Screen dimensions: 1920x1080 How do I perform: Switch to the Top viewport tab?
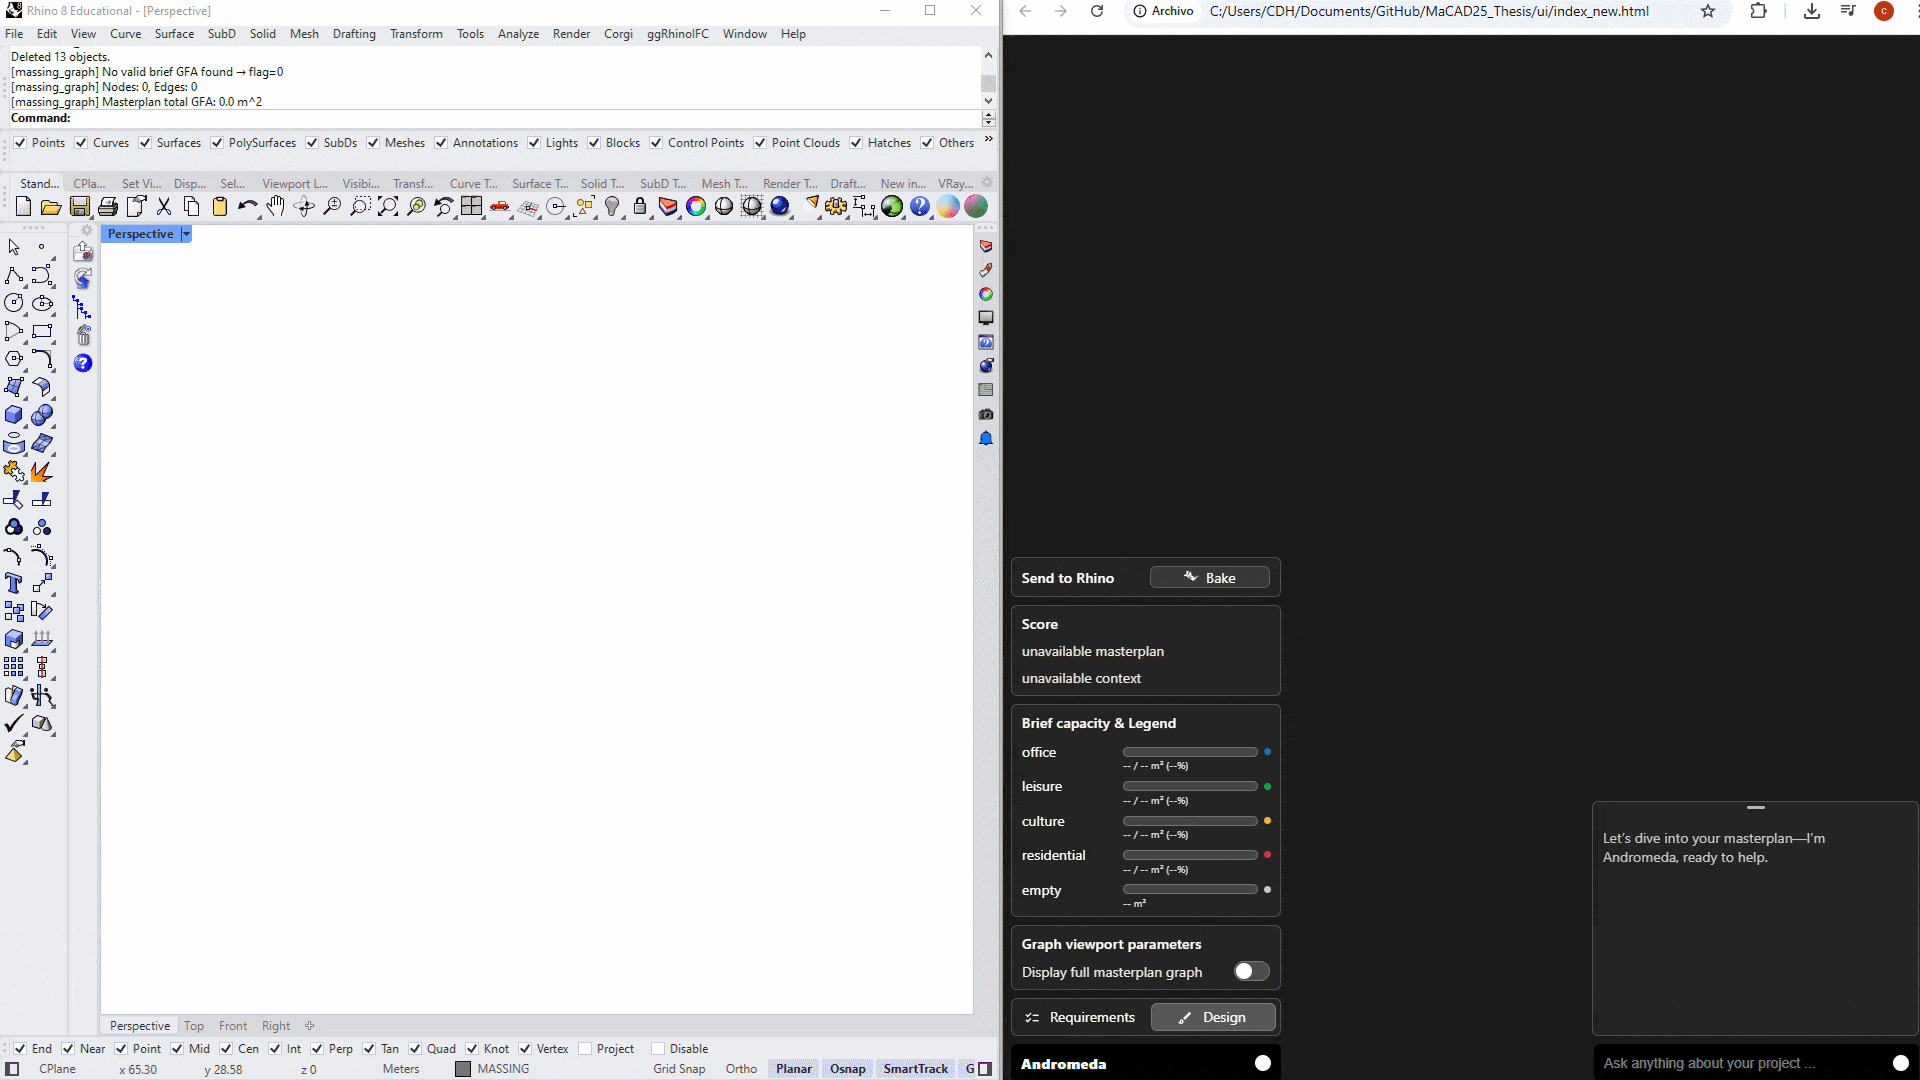[194, 1026]
